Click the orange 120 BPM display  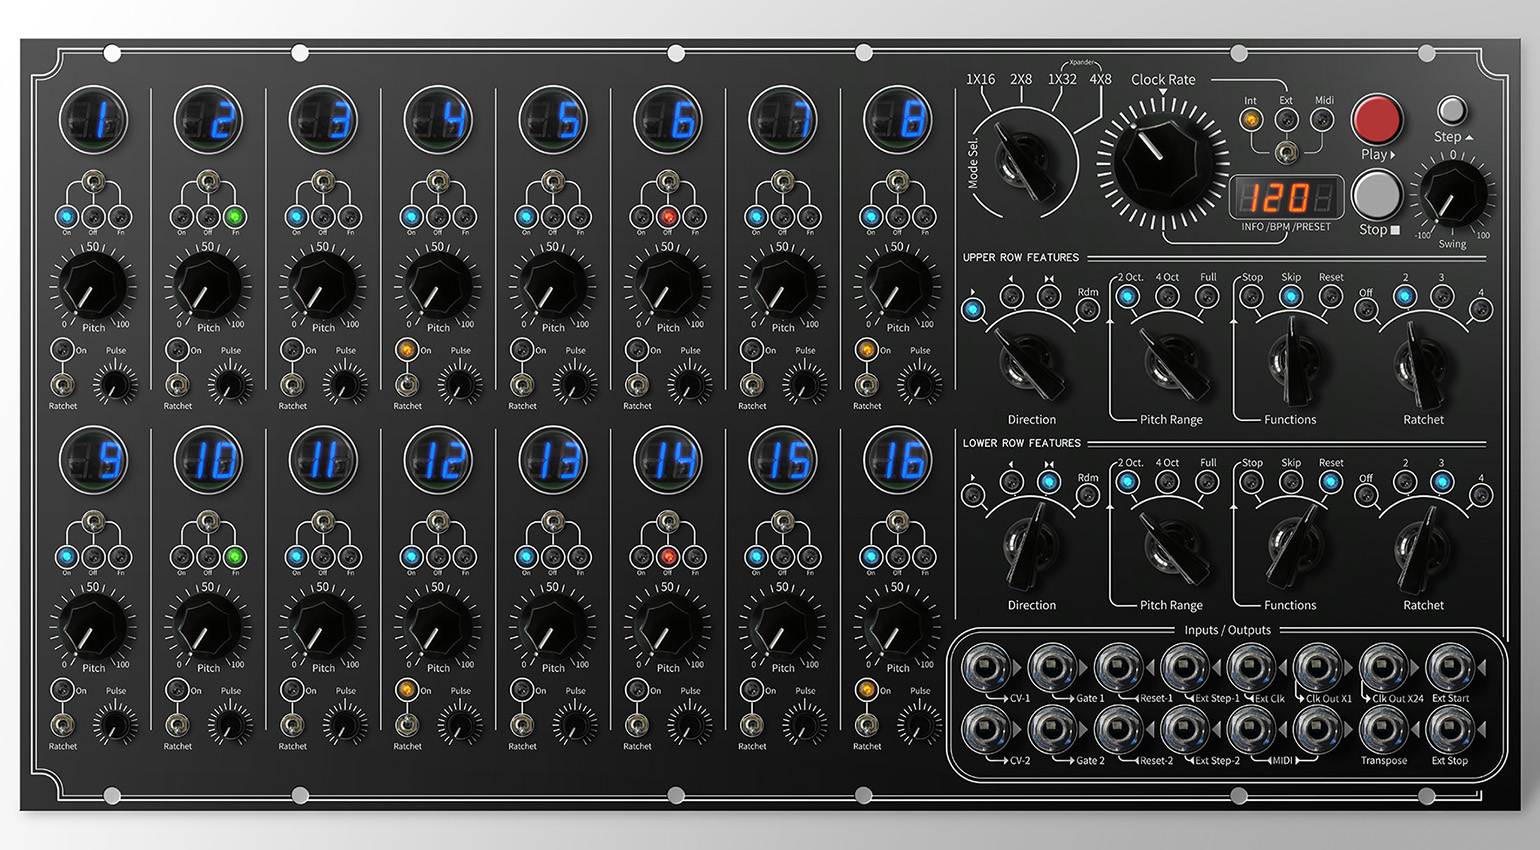[1285, 198]
